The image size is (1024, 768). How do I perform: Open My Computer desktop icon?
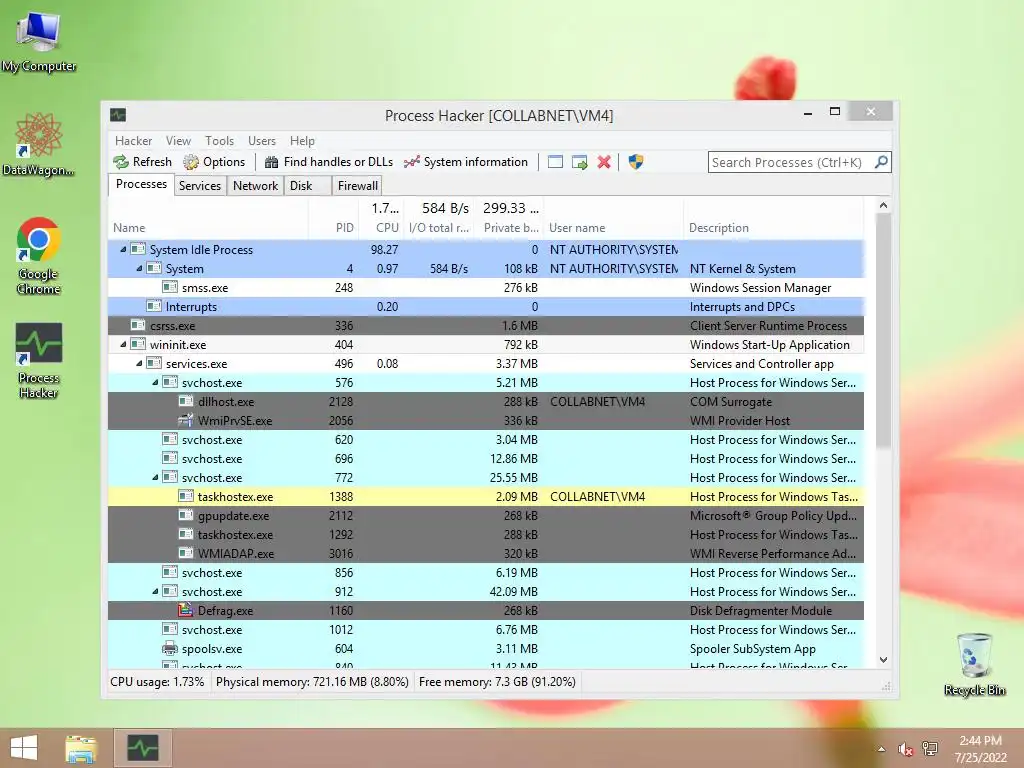pyautogui.click(x=39, y=42)
